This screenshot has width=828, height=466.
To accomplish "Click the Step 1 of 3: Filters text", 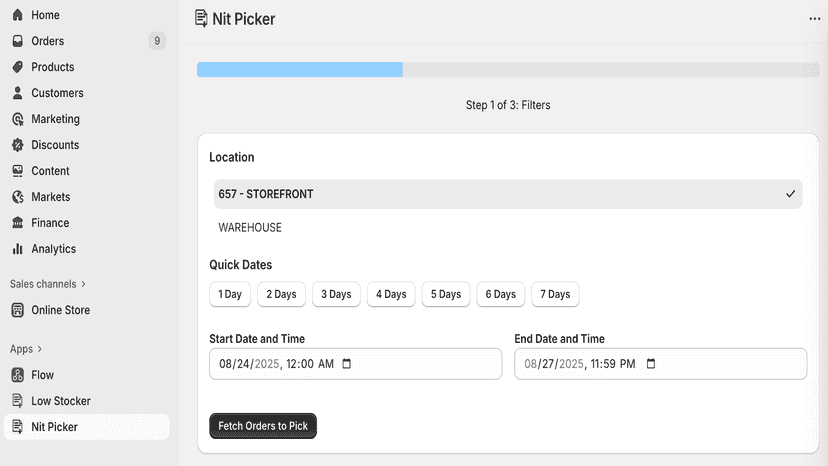I will coord(508,105).
